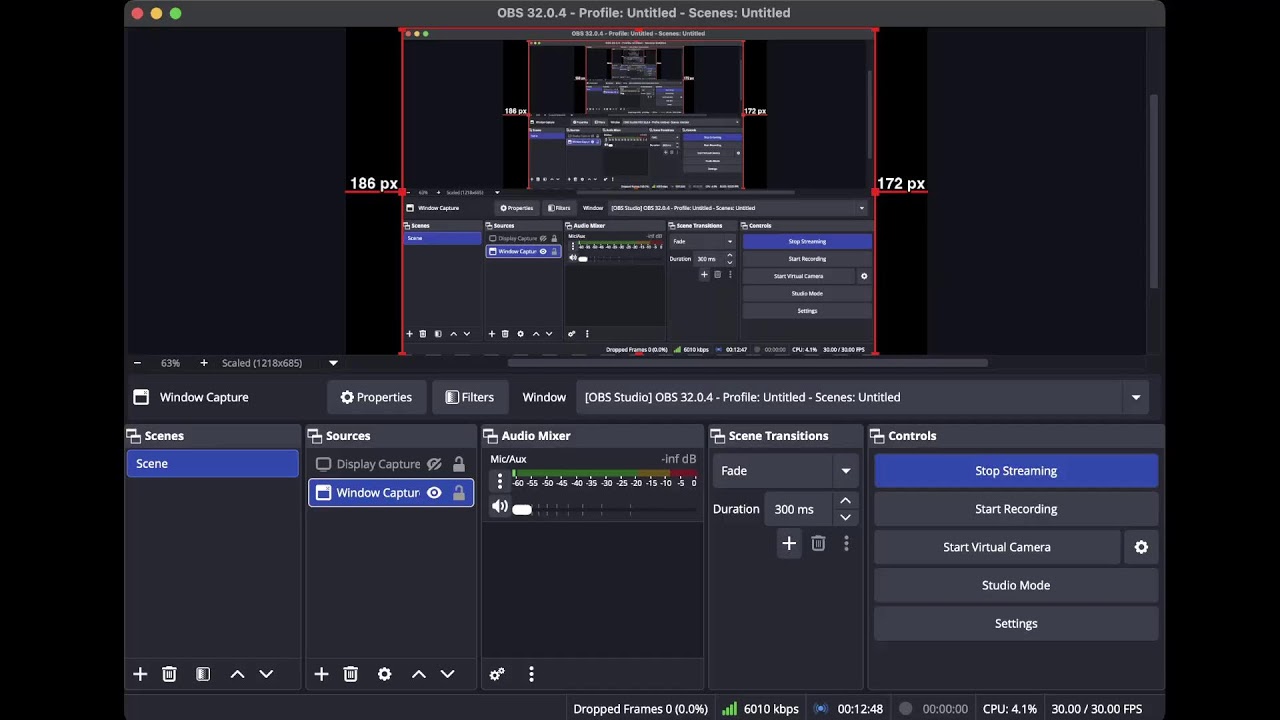Click preview vertical scrollbar

pos(1153,192)
